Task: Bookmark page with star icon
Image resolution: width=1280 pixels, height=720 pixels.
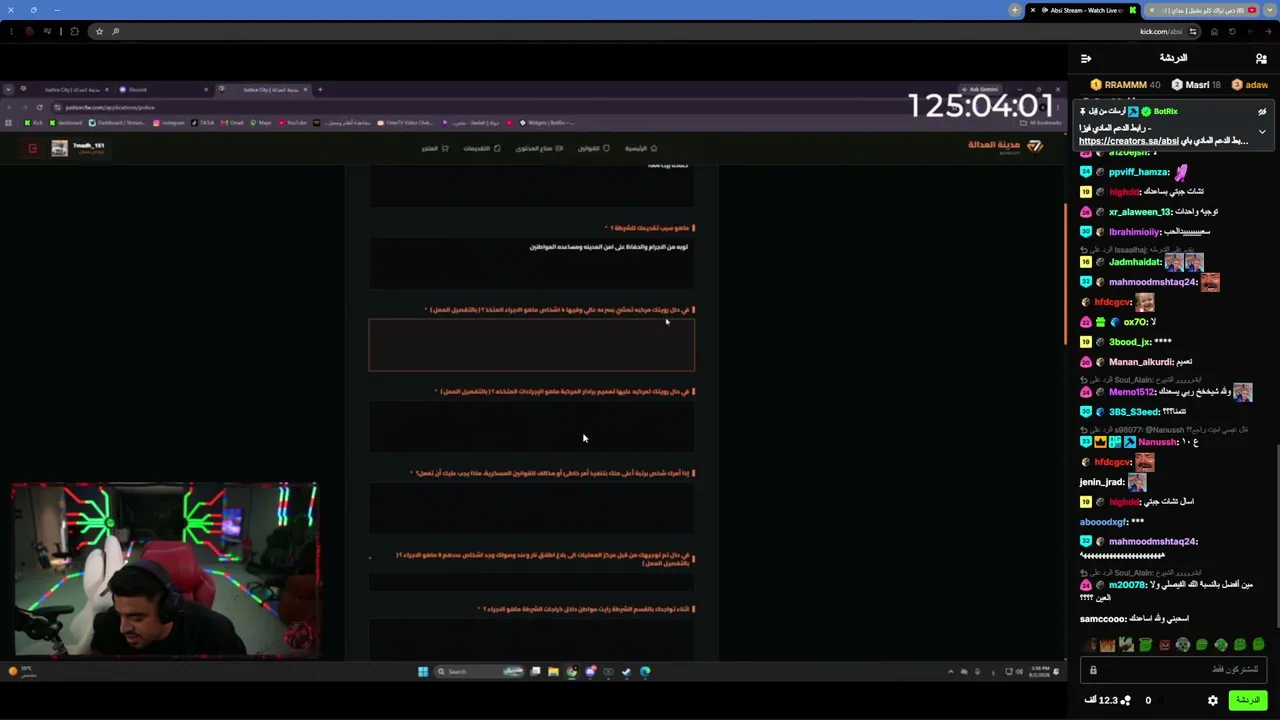Action: [99, 31]
